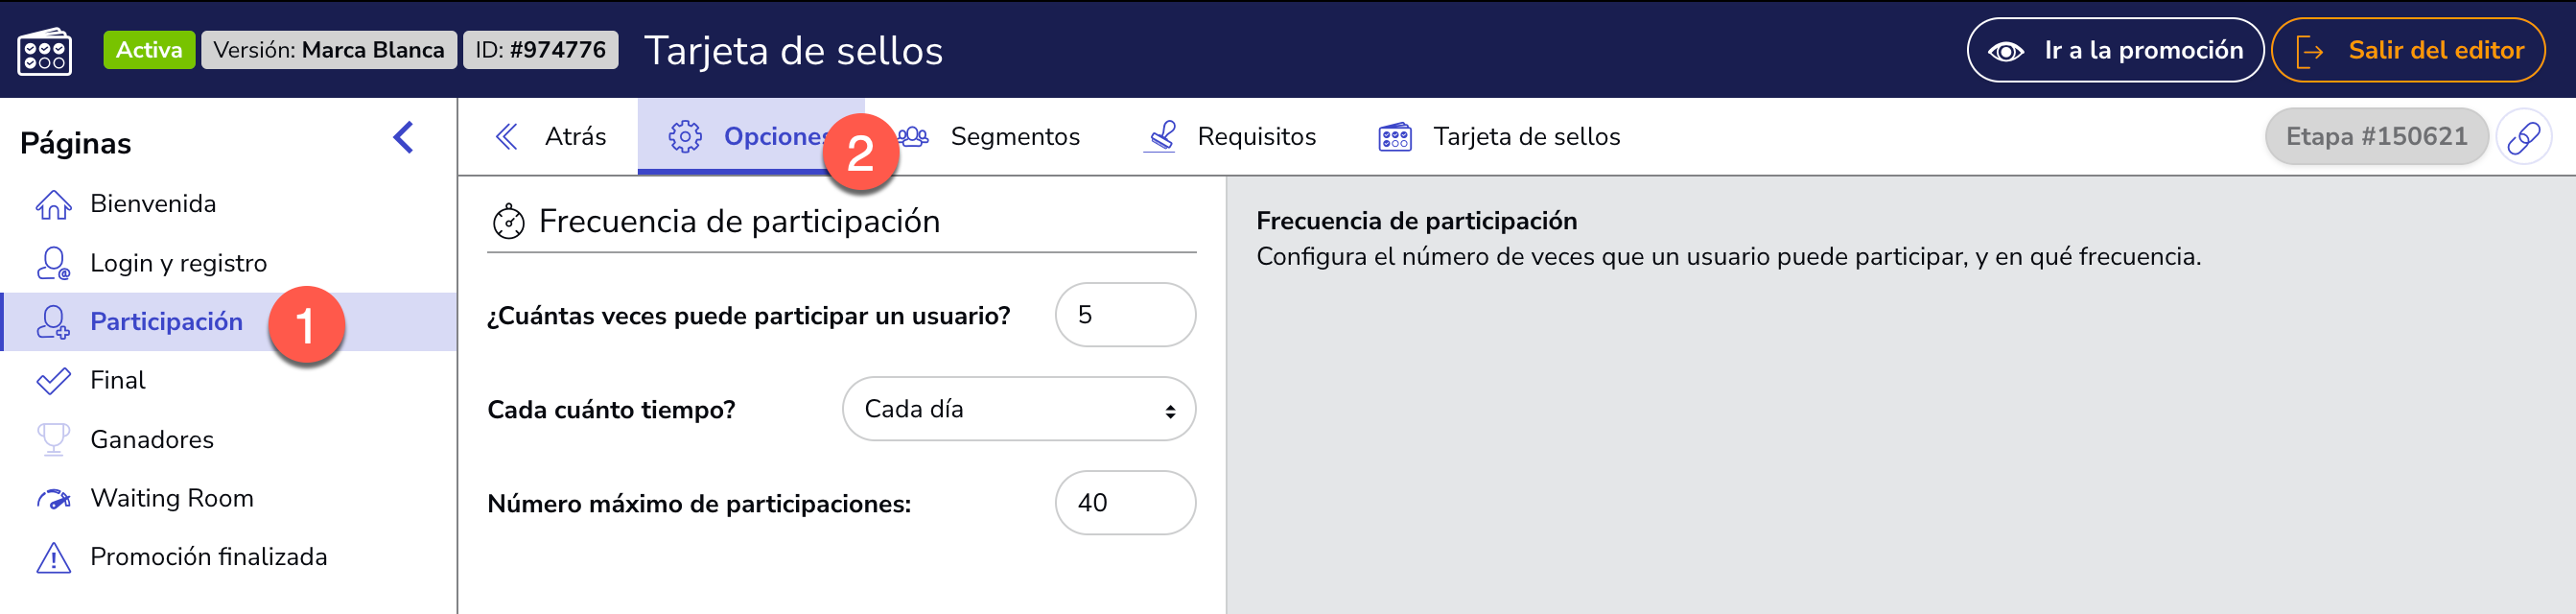Collapse the Páginas sidebar with the chevron
This screenshot has height=614, width=2576.
(403, 137)
